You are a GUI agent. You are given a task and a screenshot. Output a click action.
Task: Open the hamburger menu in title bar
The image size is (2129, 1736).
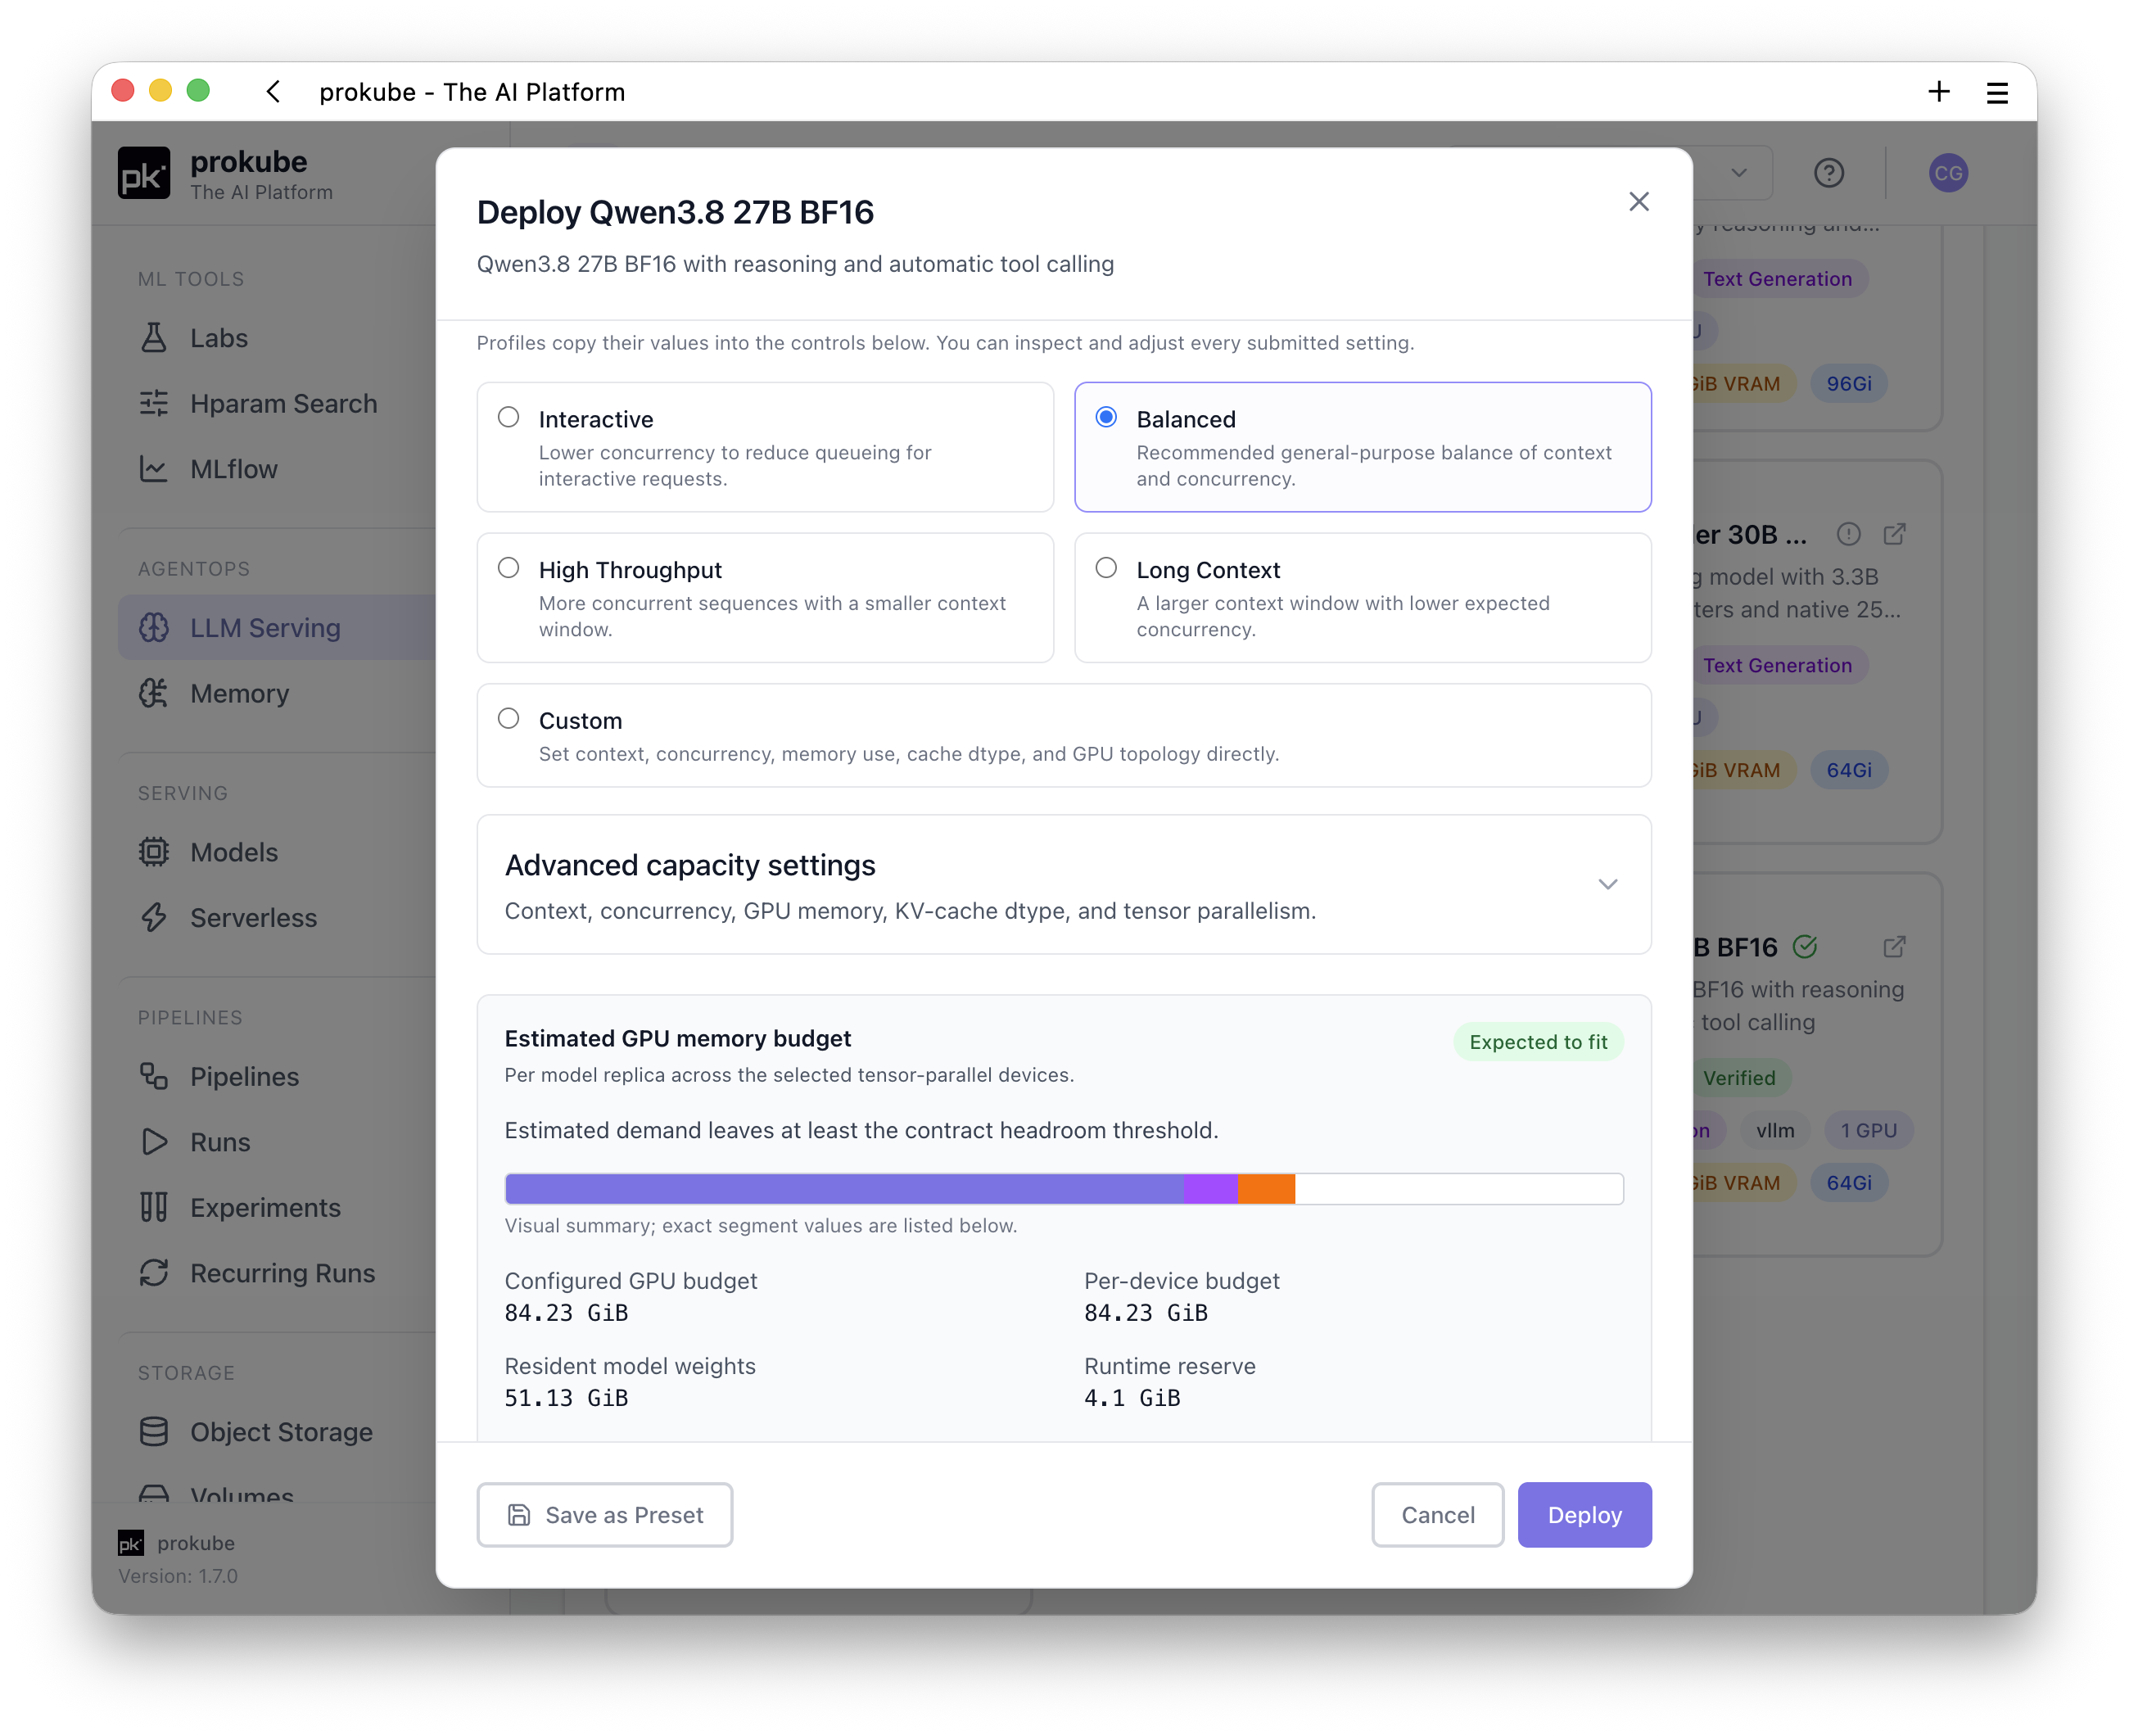click(x=1997, y=93)
